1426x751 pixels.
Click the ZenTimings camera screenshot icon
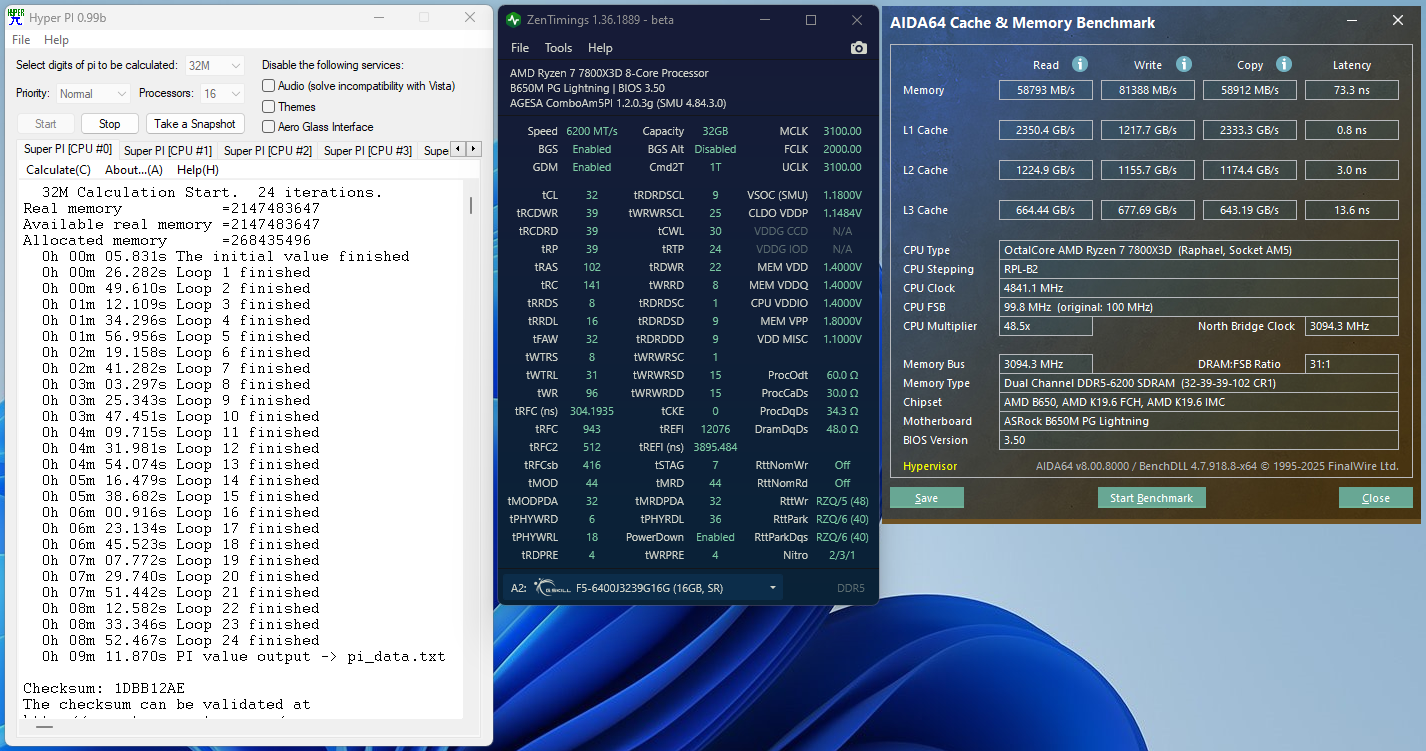(x=858, y=48)
